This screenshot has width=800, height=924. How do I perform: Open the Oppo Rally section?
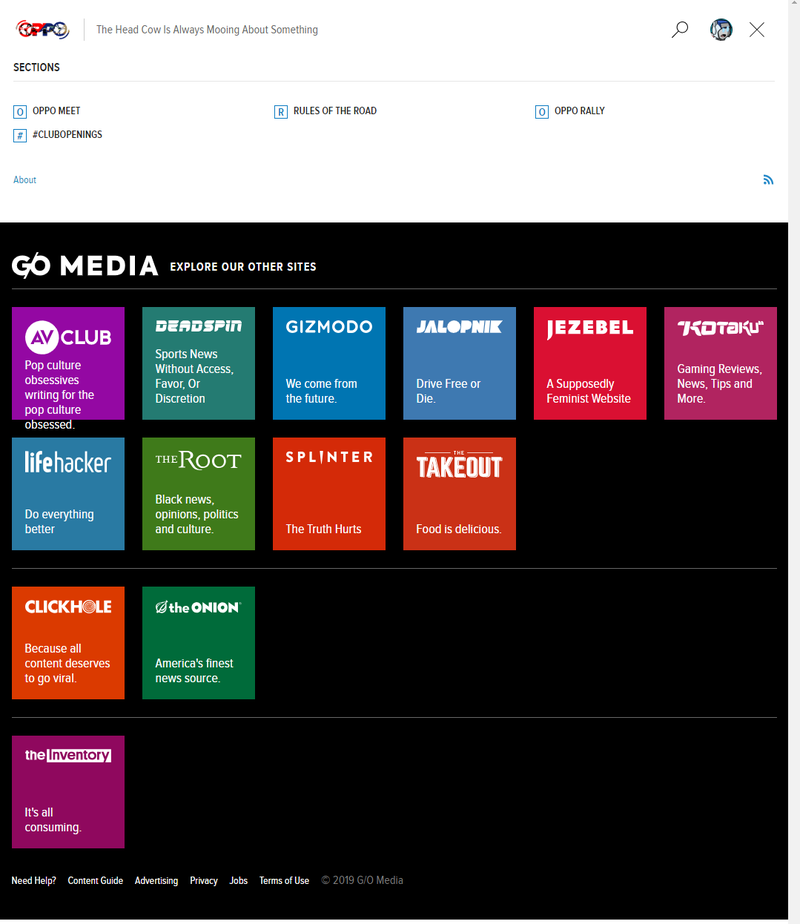tap(580, 111)
